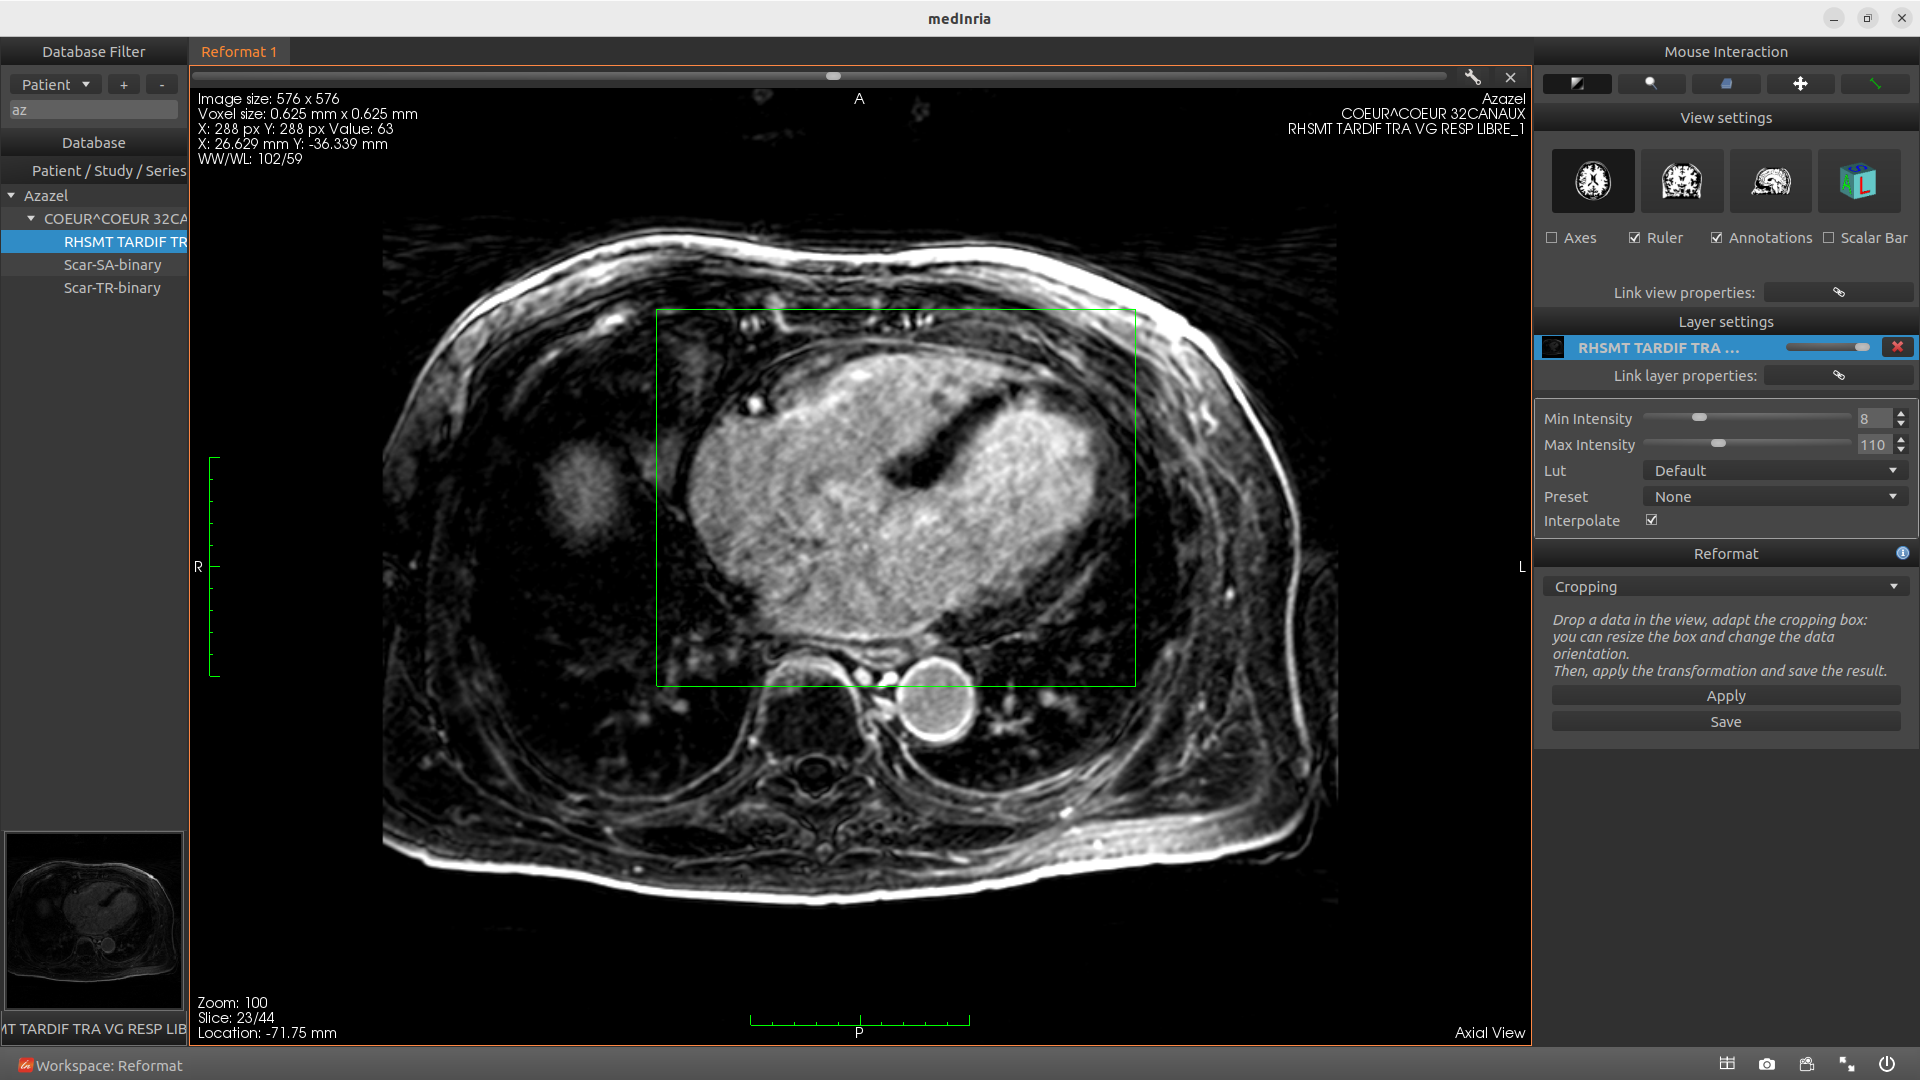
Task: Increase Min Intensity with up arrow
Action: pyautogui.click(x=1901, y=414)
